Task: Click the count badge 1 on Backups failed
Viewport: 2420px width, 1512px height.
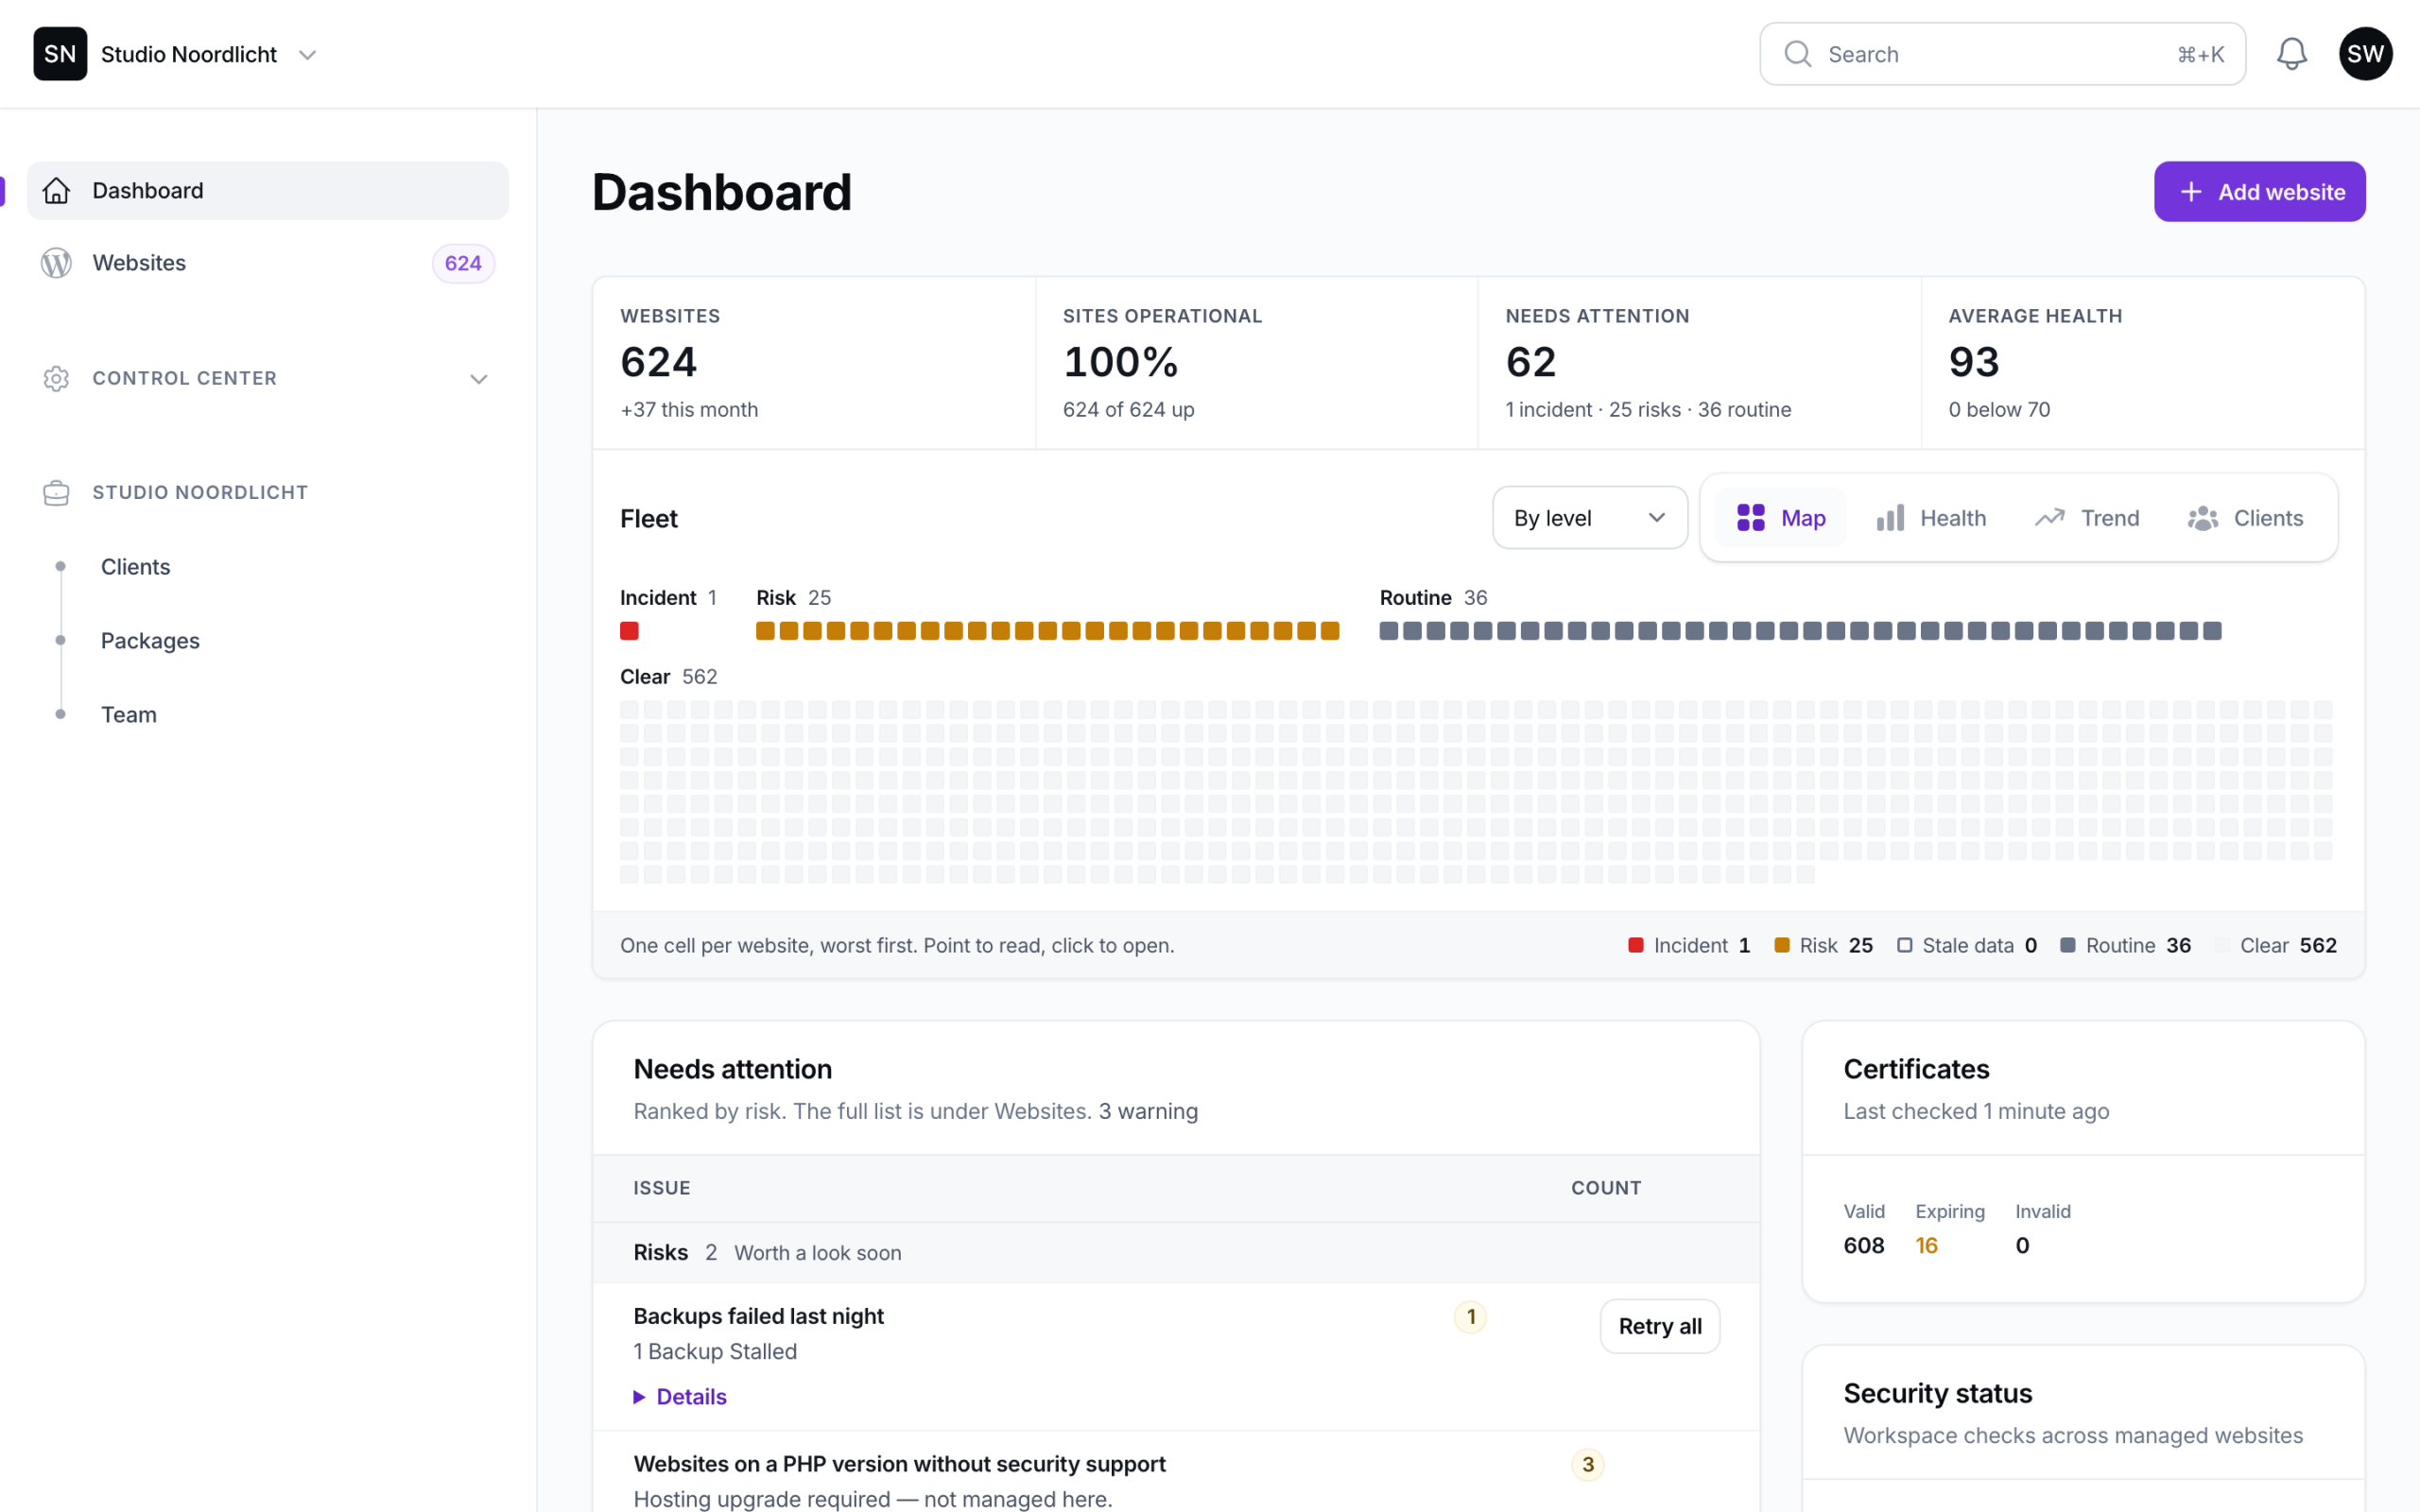Action: (1470, 1317)
